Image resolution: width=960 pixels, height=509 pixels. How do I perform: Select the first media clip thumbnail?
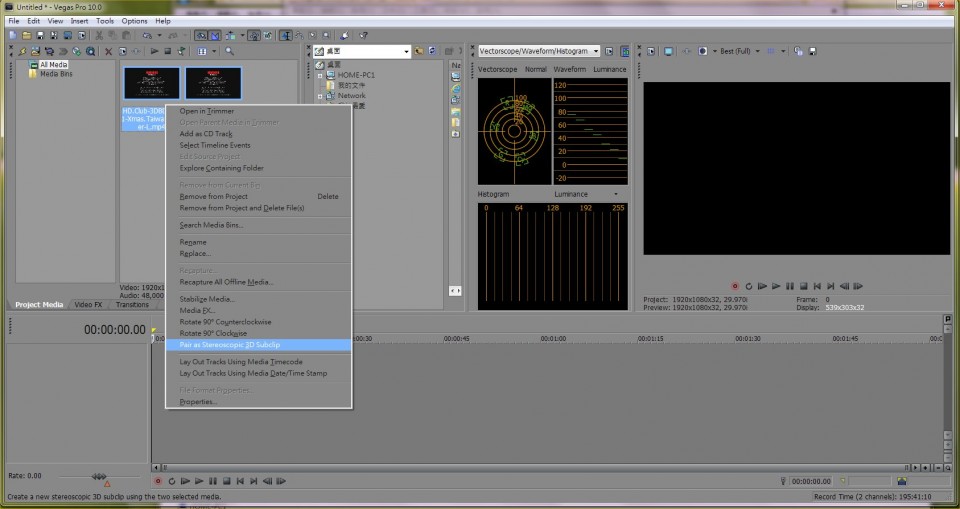point(151,83)
